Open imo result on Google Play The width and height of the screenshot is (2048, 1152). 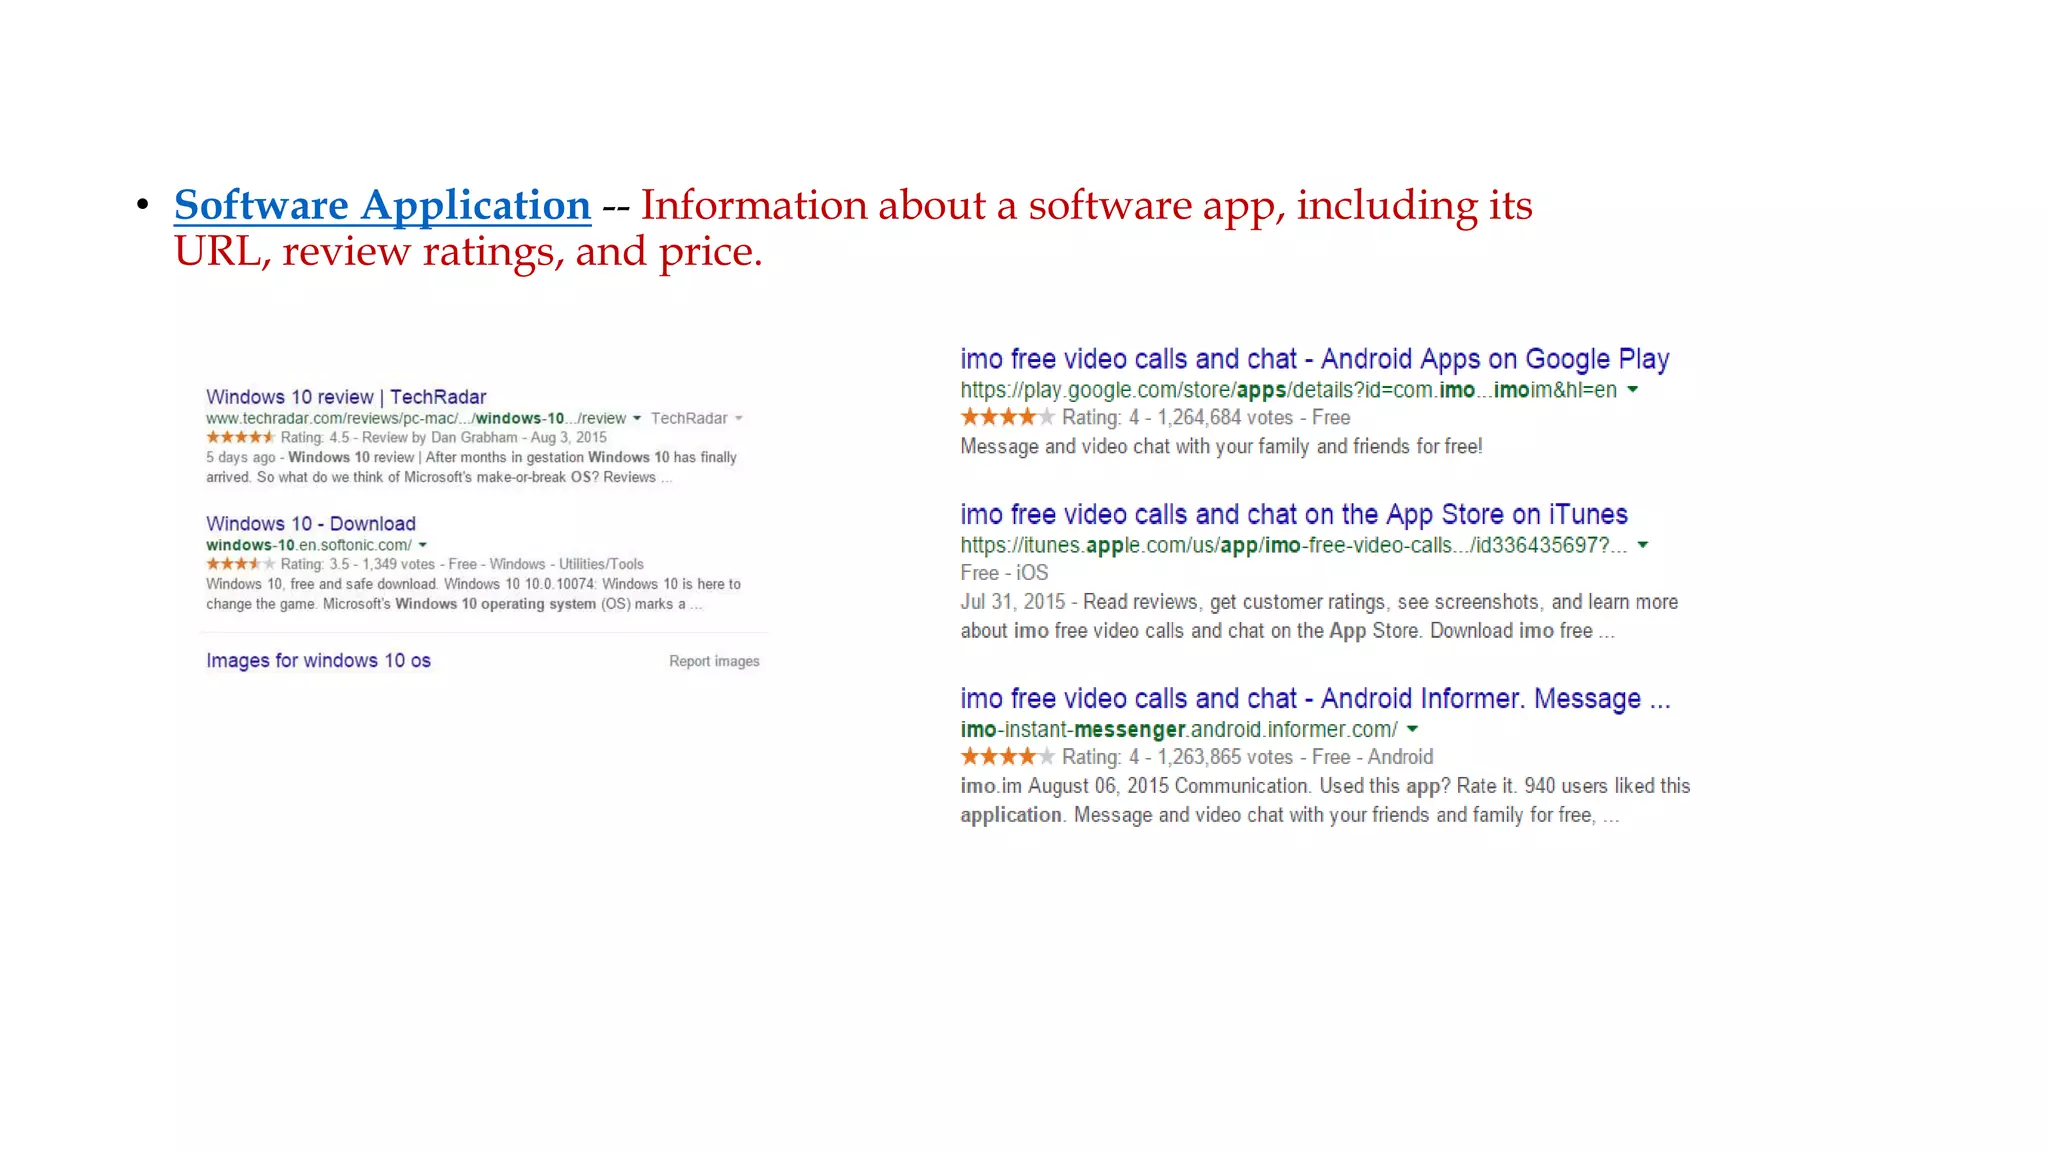click(1314, 359)
